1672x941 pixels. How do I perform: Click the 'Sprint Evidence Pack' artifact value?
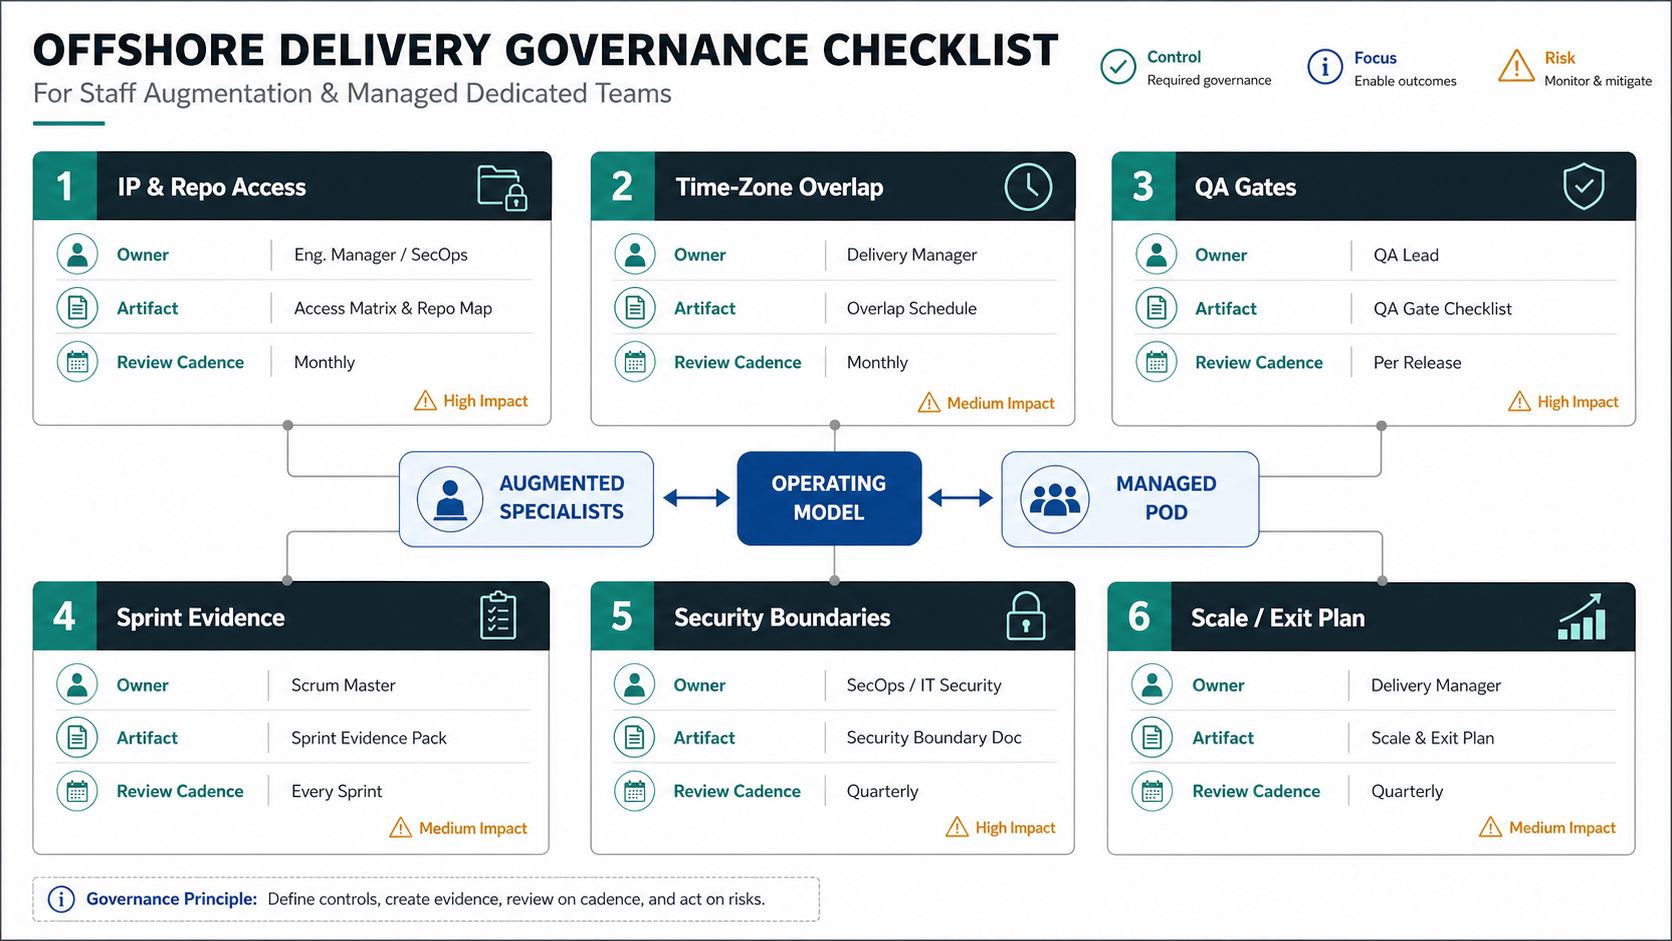coord(369,738)
